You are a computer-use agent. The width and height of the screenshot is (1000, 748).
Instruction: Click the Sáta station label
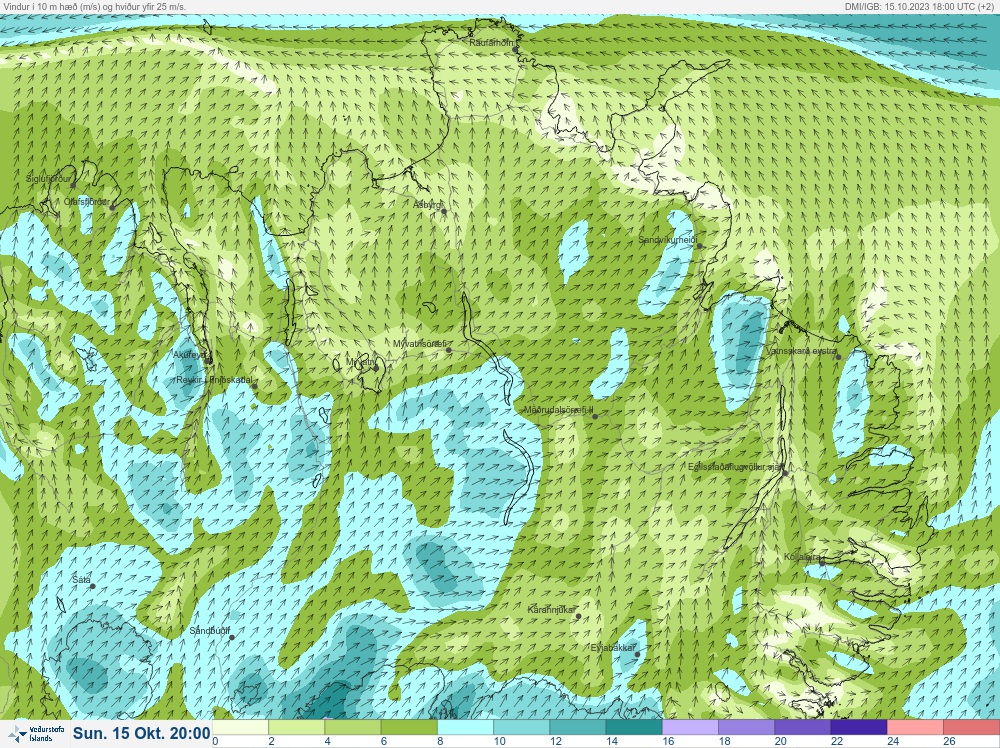pos(82,580)
